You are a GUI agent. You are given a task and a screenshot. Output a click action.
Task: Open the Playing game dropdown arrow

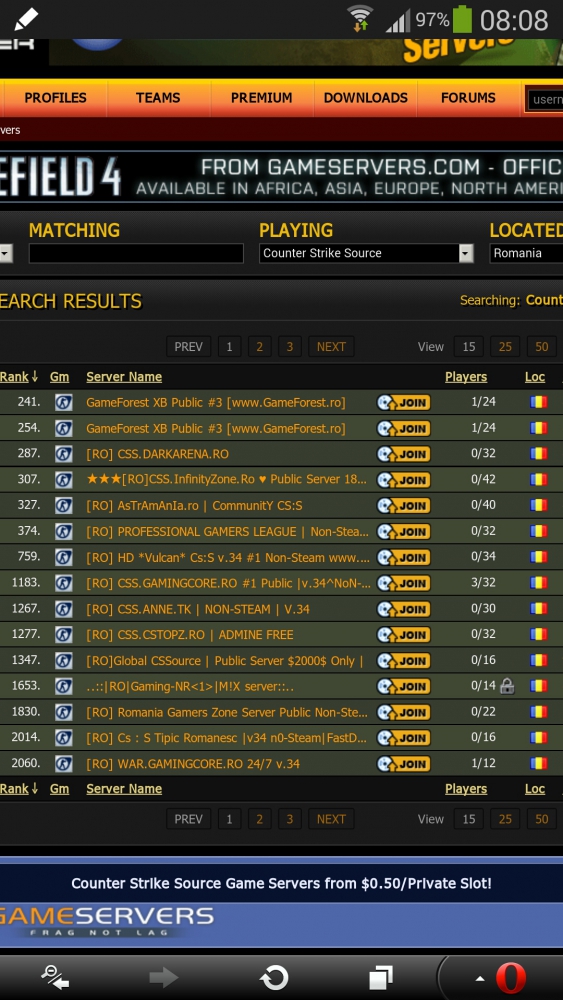coord(466,253)
